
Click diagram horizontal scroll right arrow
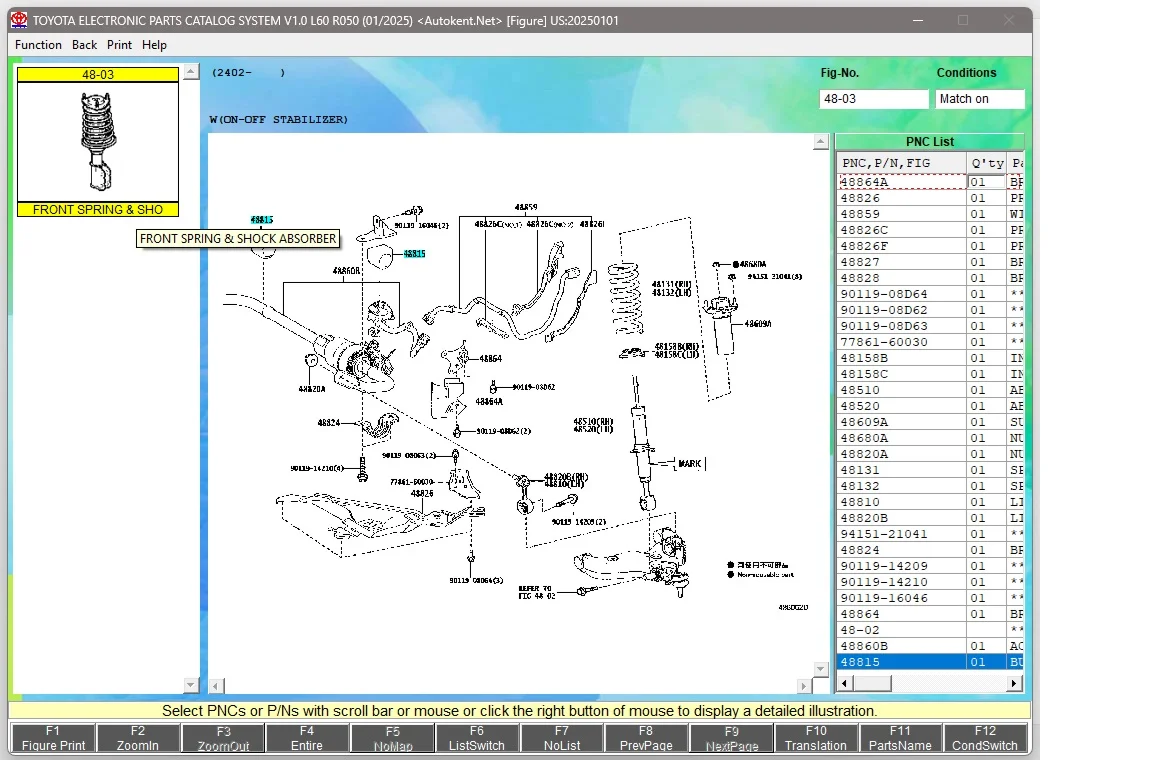(x=803, y=686)
